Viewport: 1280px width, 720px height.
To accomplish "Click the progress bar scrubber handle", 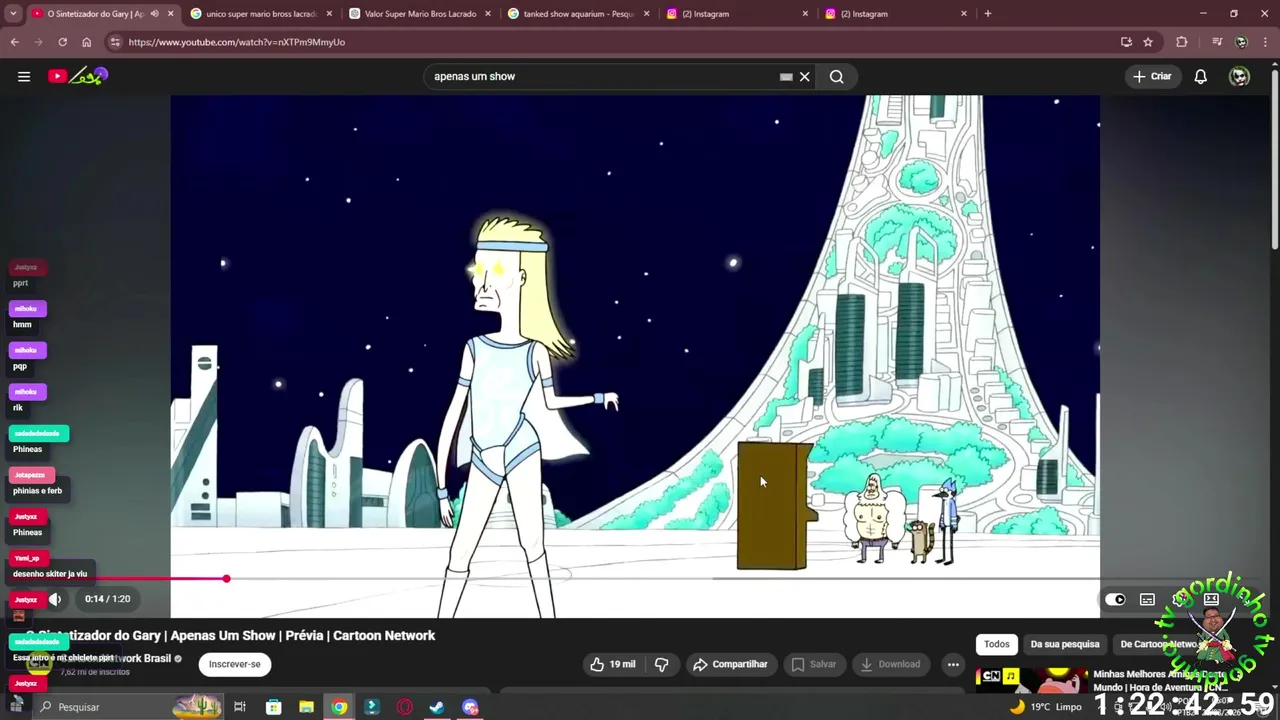I will tap(226, 578).
